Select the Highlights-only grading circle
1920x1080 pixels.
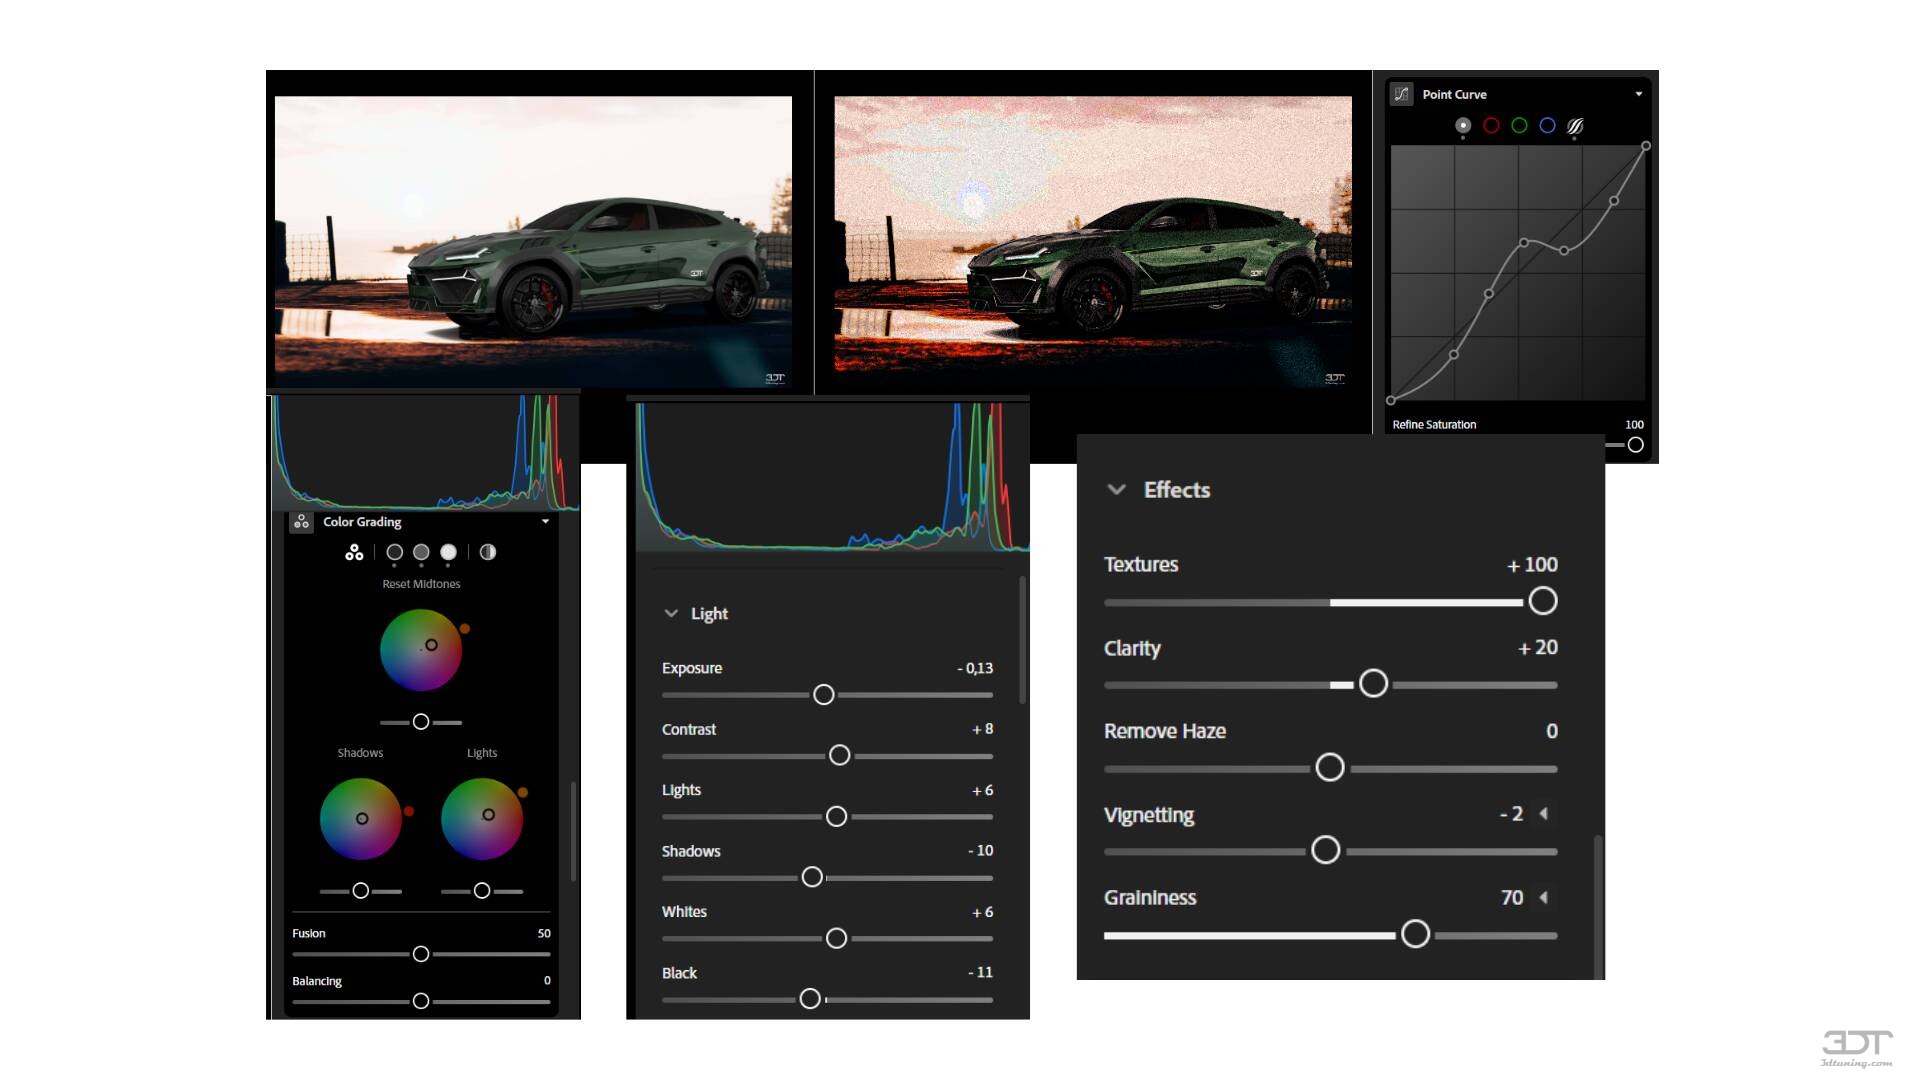click(x=448, y=552)
